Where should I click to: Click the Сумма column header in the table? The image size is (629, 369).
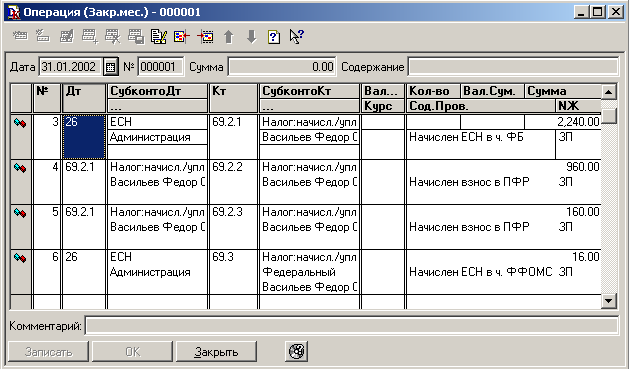coord(563,91)
